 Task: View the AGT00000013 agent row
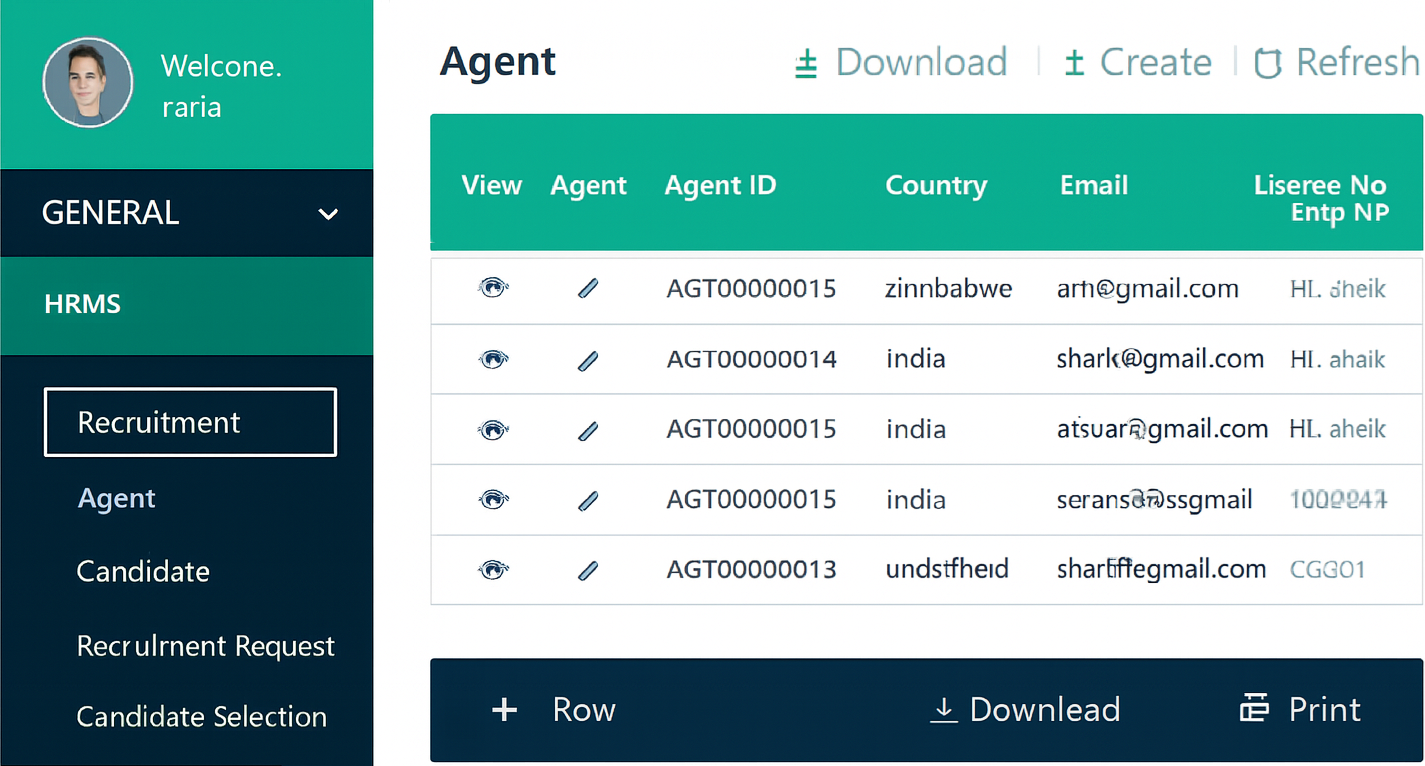point(493,570)
